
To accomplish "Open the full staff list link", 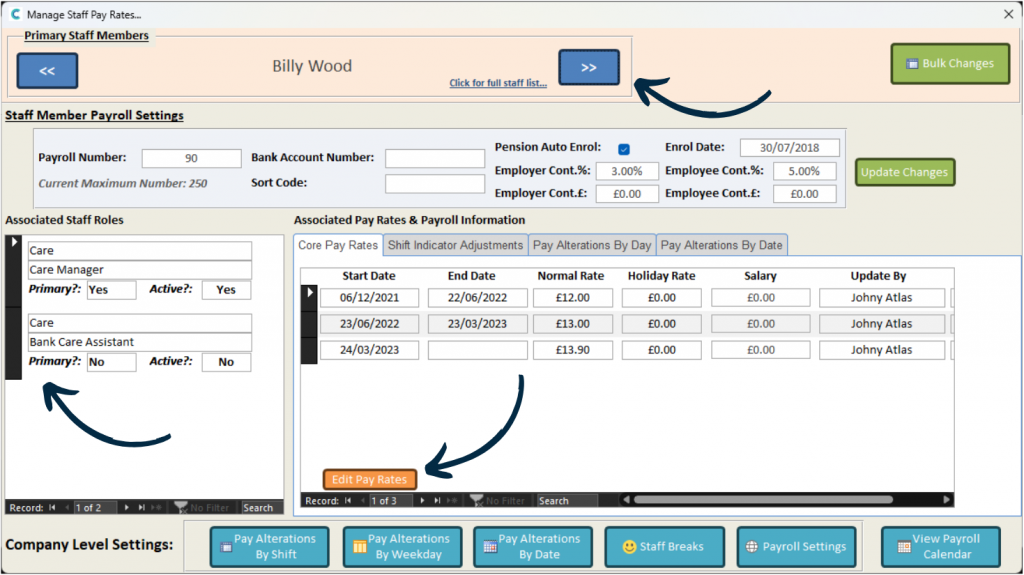I will pyautogui.click(x=498, y=83).
